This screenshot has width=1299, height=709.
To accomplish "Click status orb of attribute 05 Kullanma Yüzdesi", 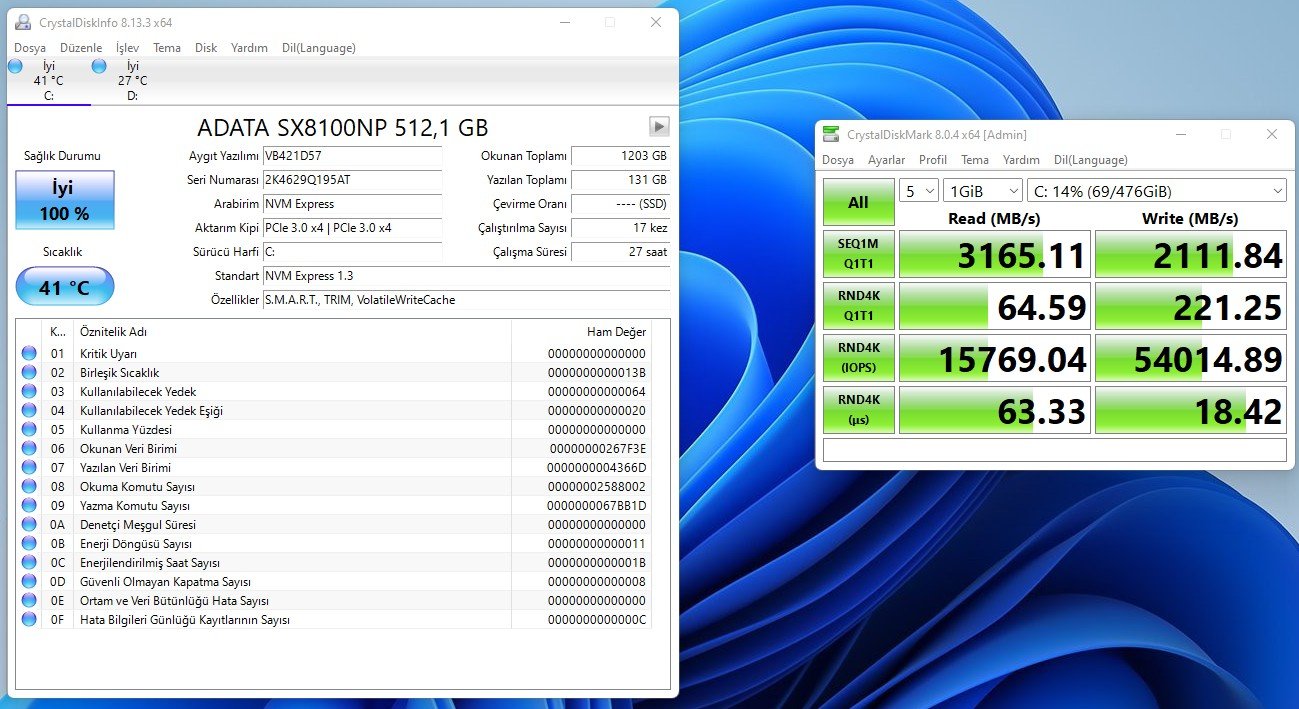I will (x=29, y=429).
